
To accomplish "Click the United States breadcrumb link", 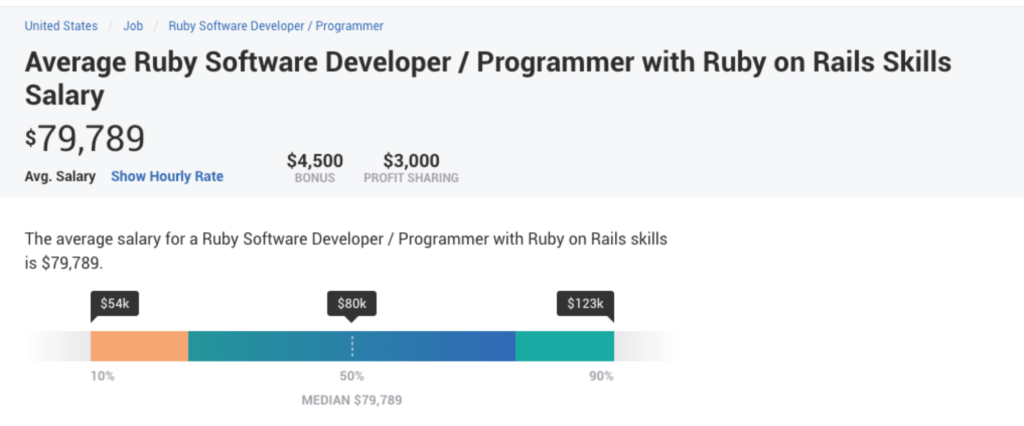I will 61,26.
